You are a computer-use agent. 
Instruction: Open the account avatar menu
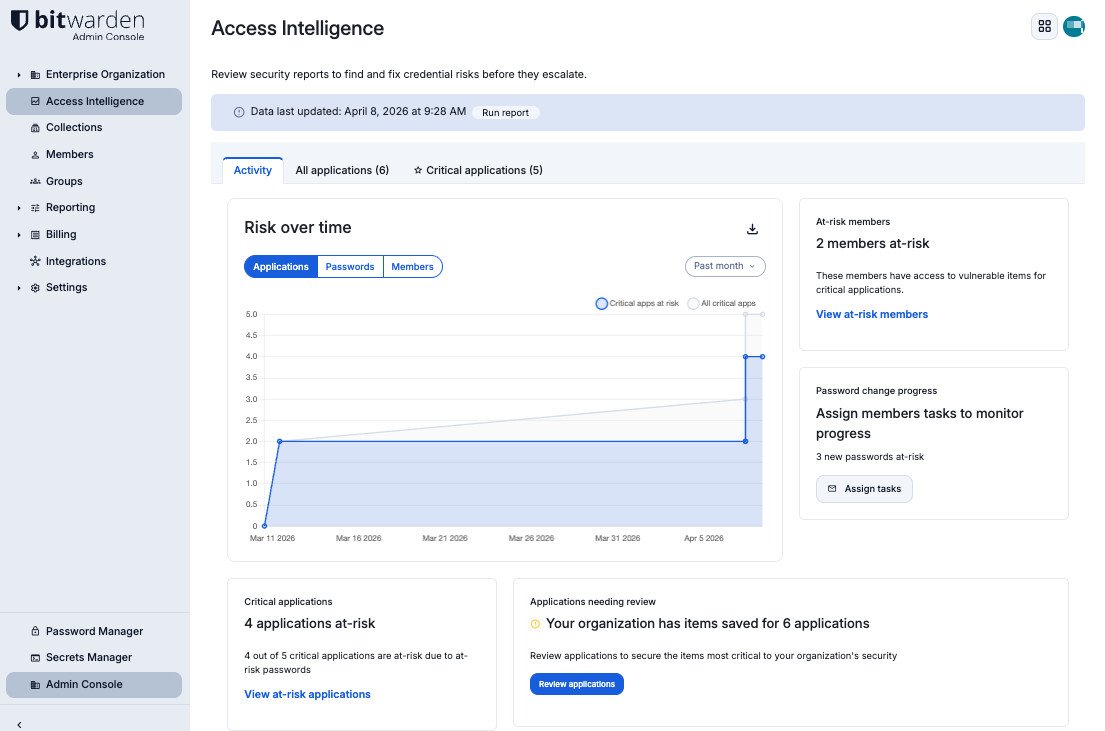coord(1074,26)
